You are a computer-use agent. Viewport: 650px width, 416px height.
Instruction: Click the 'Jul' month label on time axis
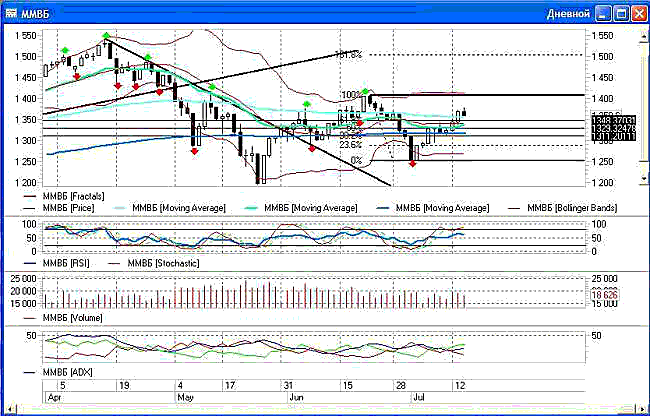tap(419, 398)
